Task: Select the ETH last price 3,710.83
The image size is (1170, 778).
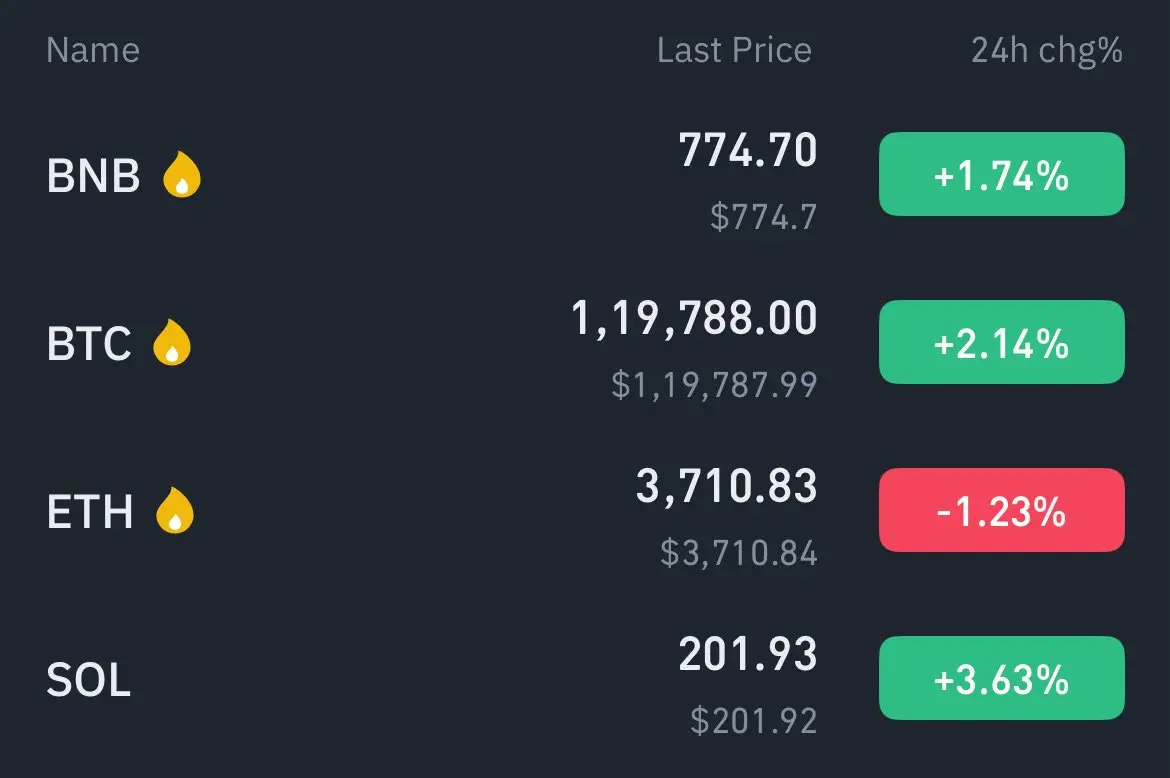Action: click(x=727, y=486)
